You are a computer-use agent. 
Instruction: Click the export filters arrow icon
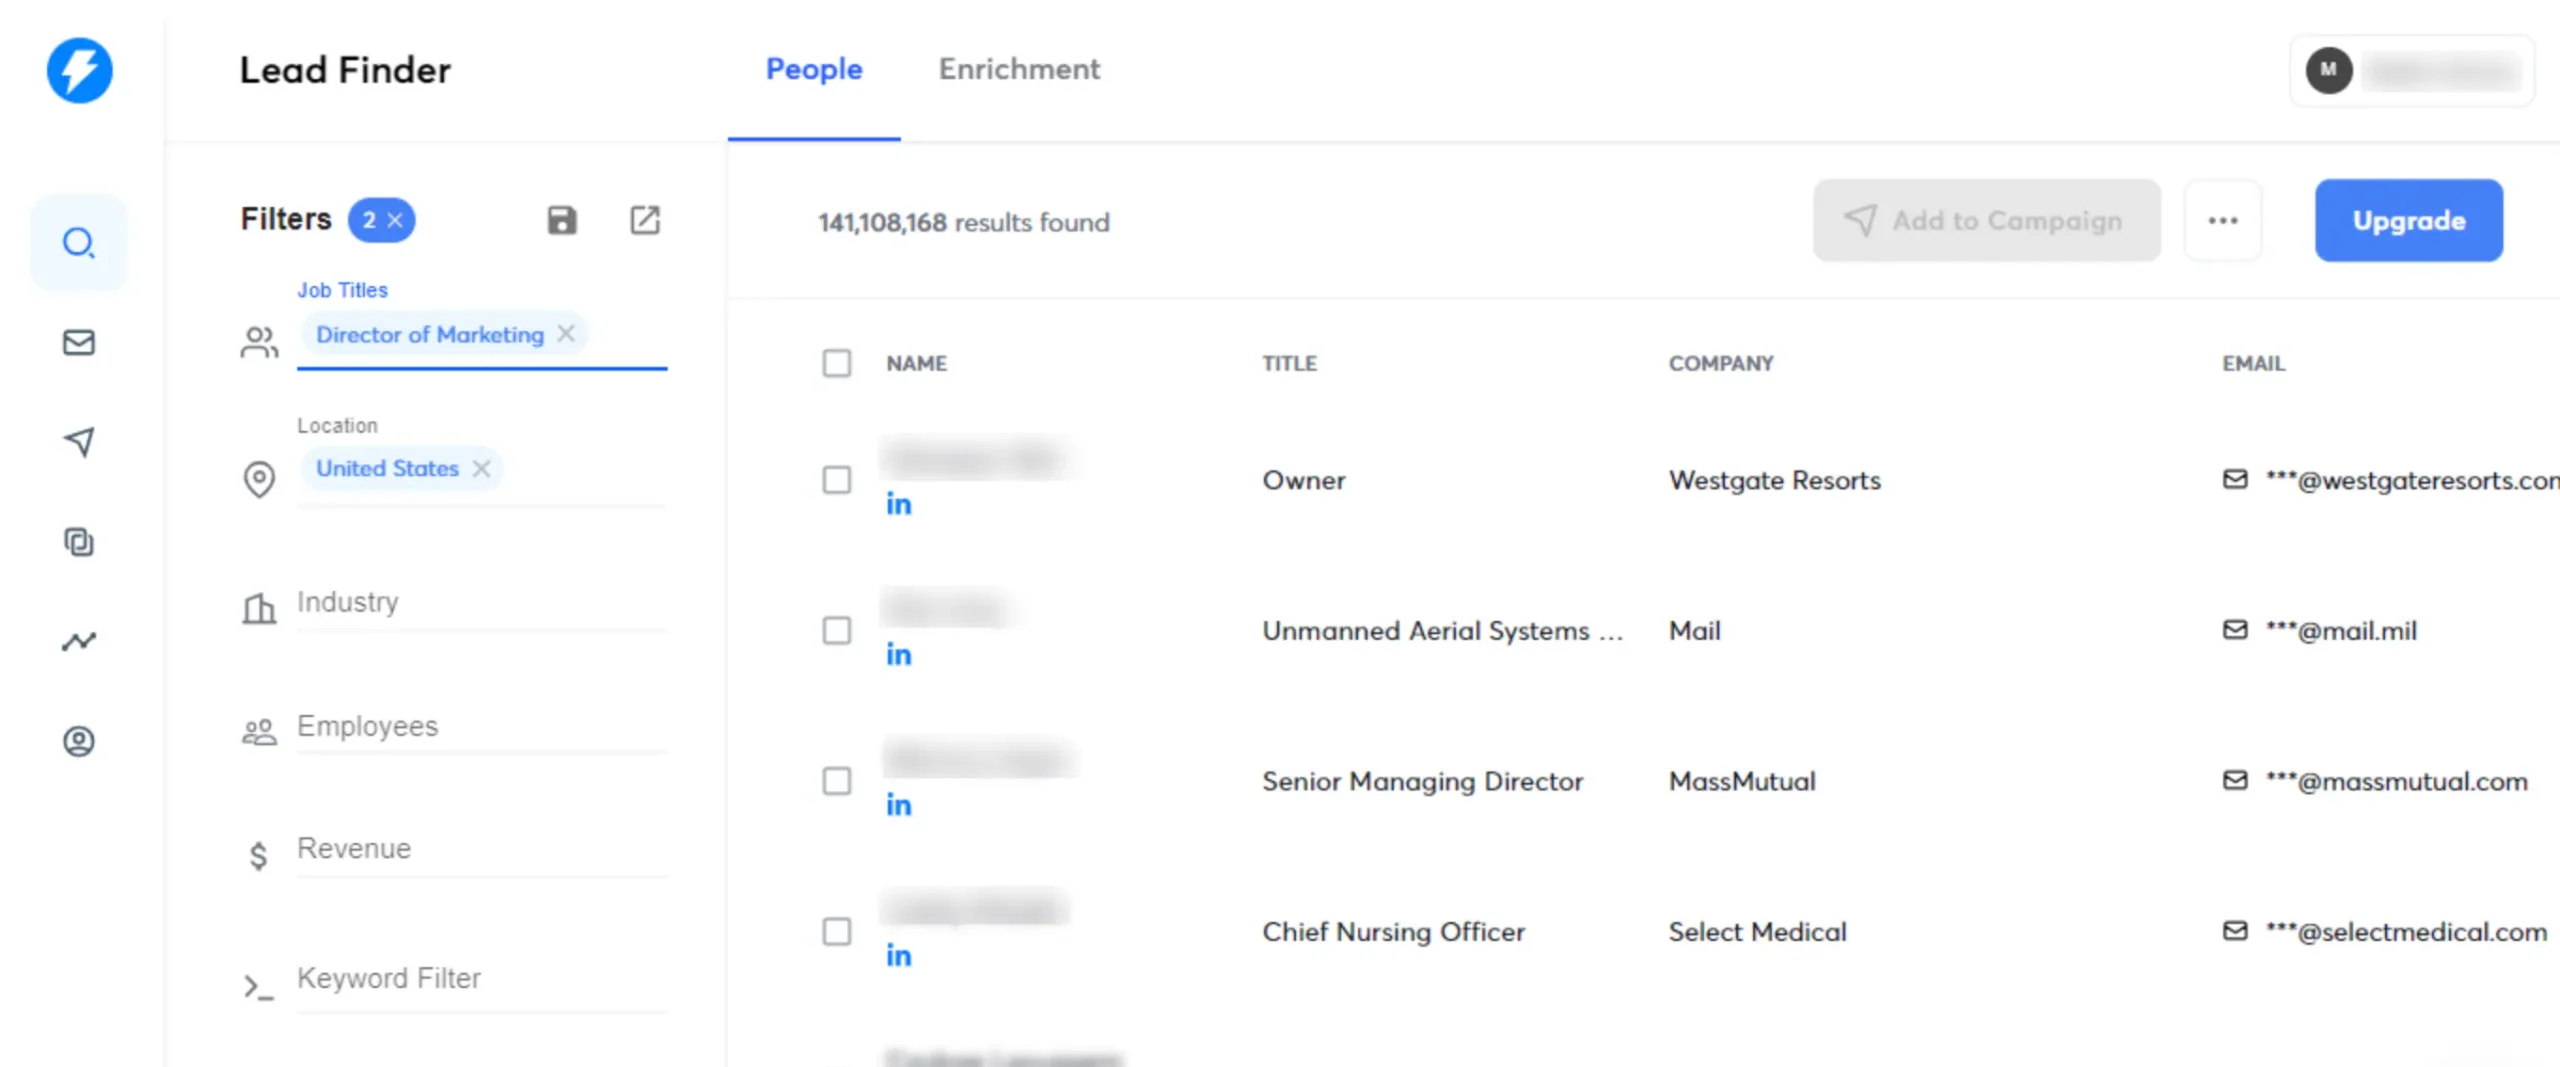click(x=645, y=220)
